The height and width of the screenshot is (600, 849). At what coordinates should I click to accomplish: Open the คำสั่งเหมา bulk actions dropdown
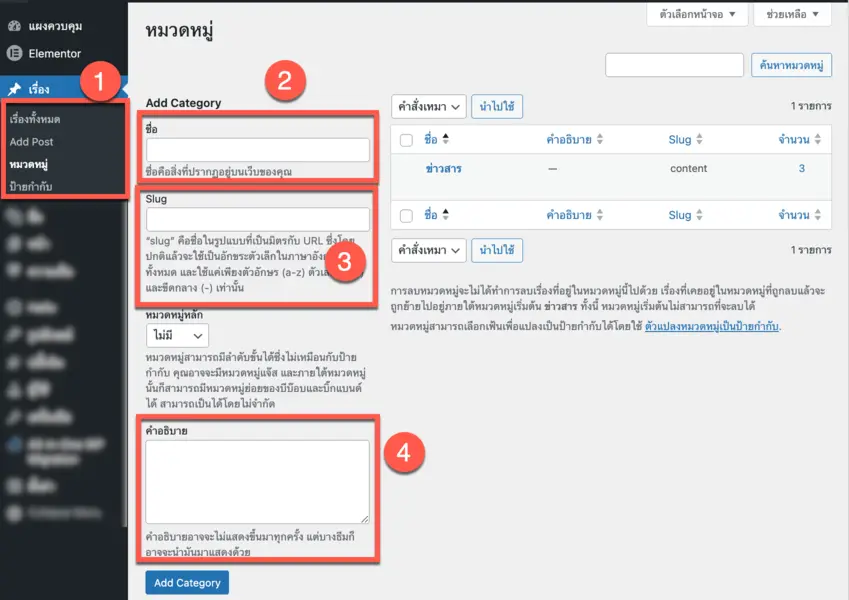coord(428,107)
